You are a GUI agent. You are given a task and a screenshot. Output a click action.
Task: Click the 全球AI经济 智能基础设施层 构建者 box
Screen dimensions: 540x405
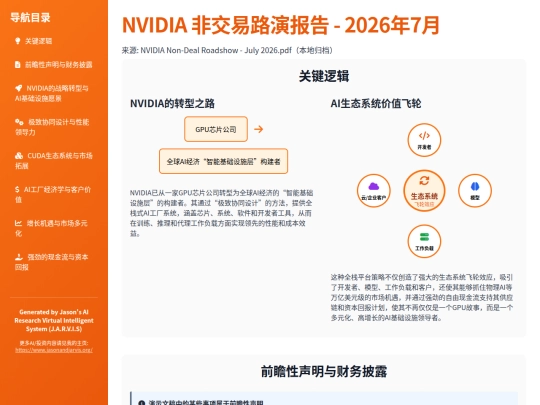(x=223, y=161)
